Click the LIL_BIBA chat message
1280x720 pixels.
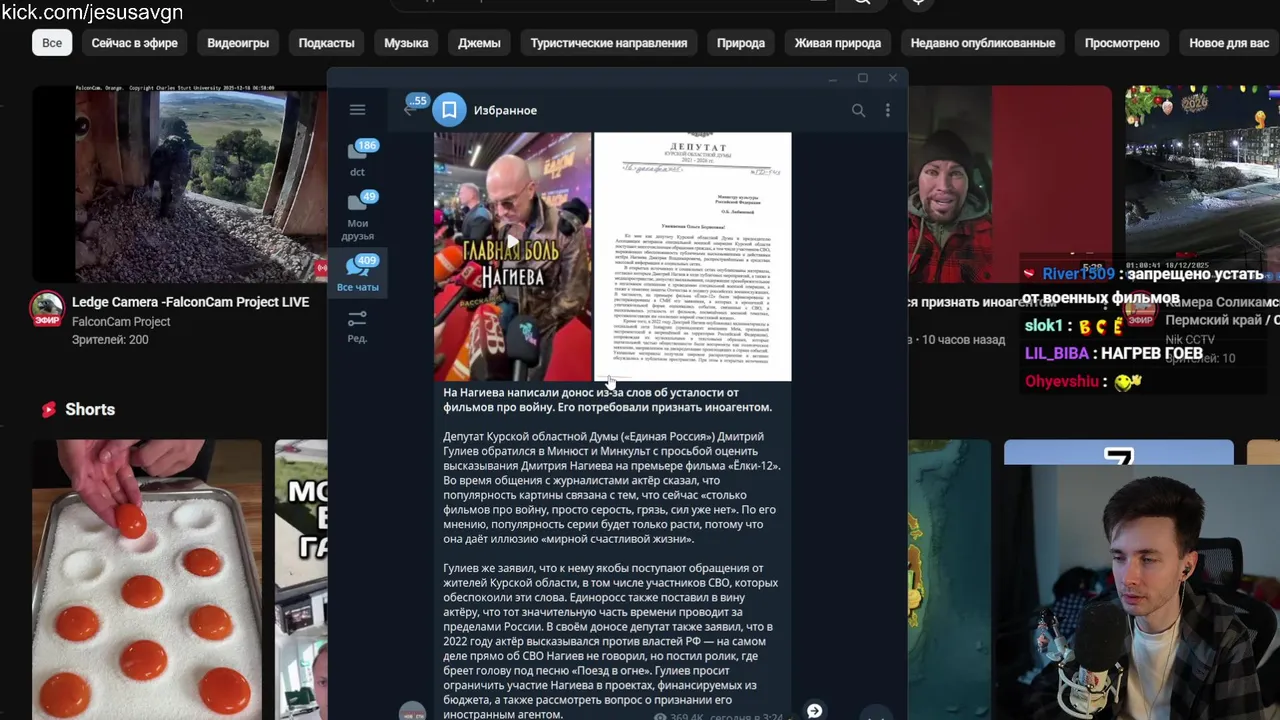click(x=1114, y=353)
